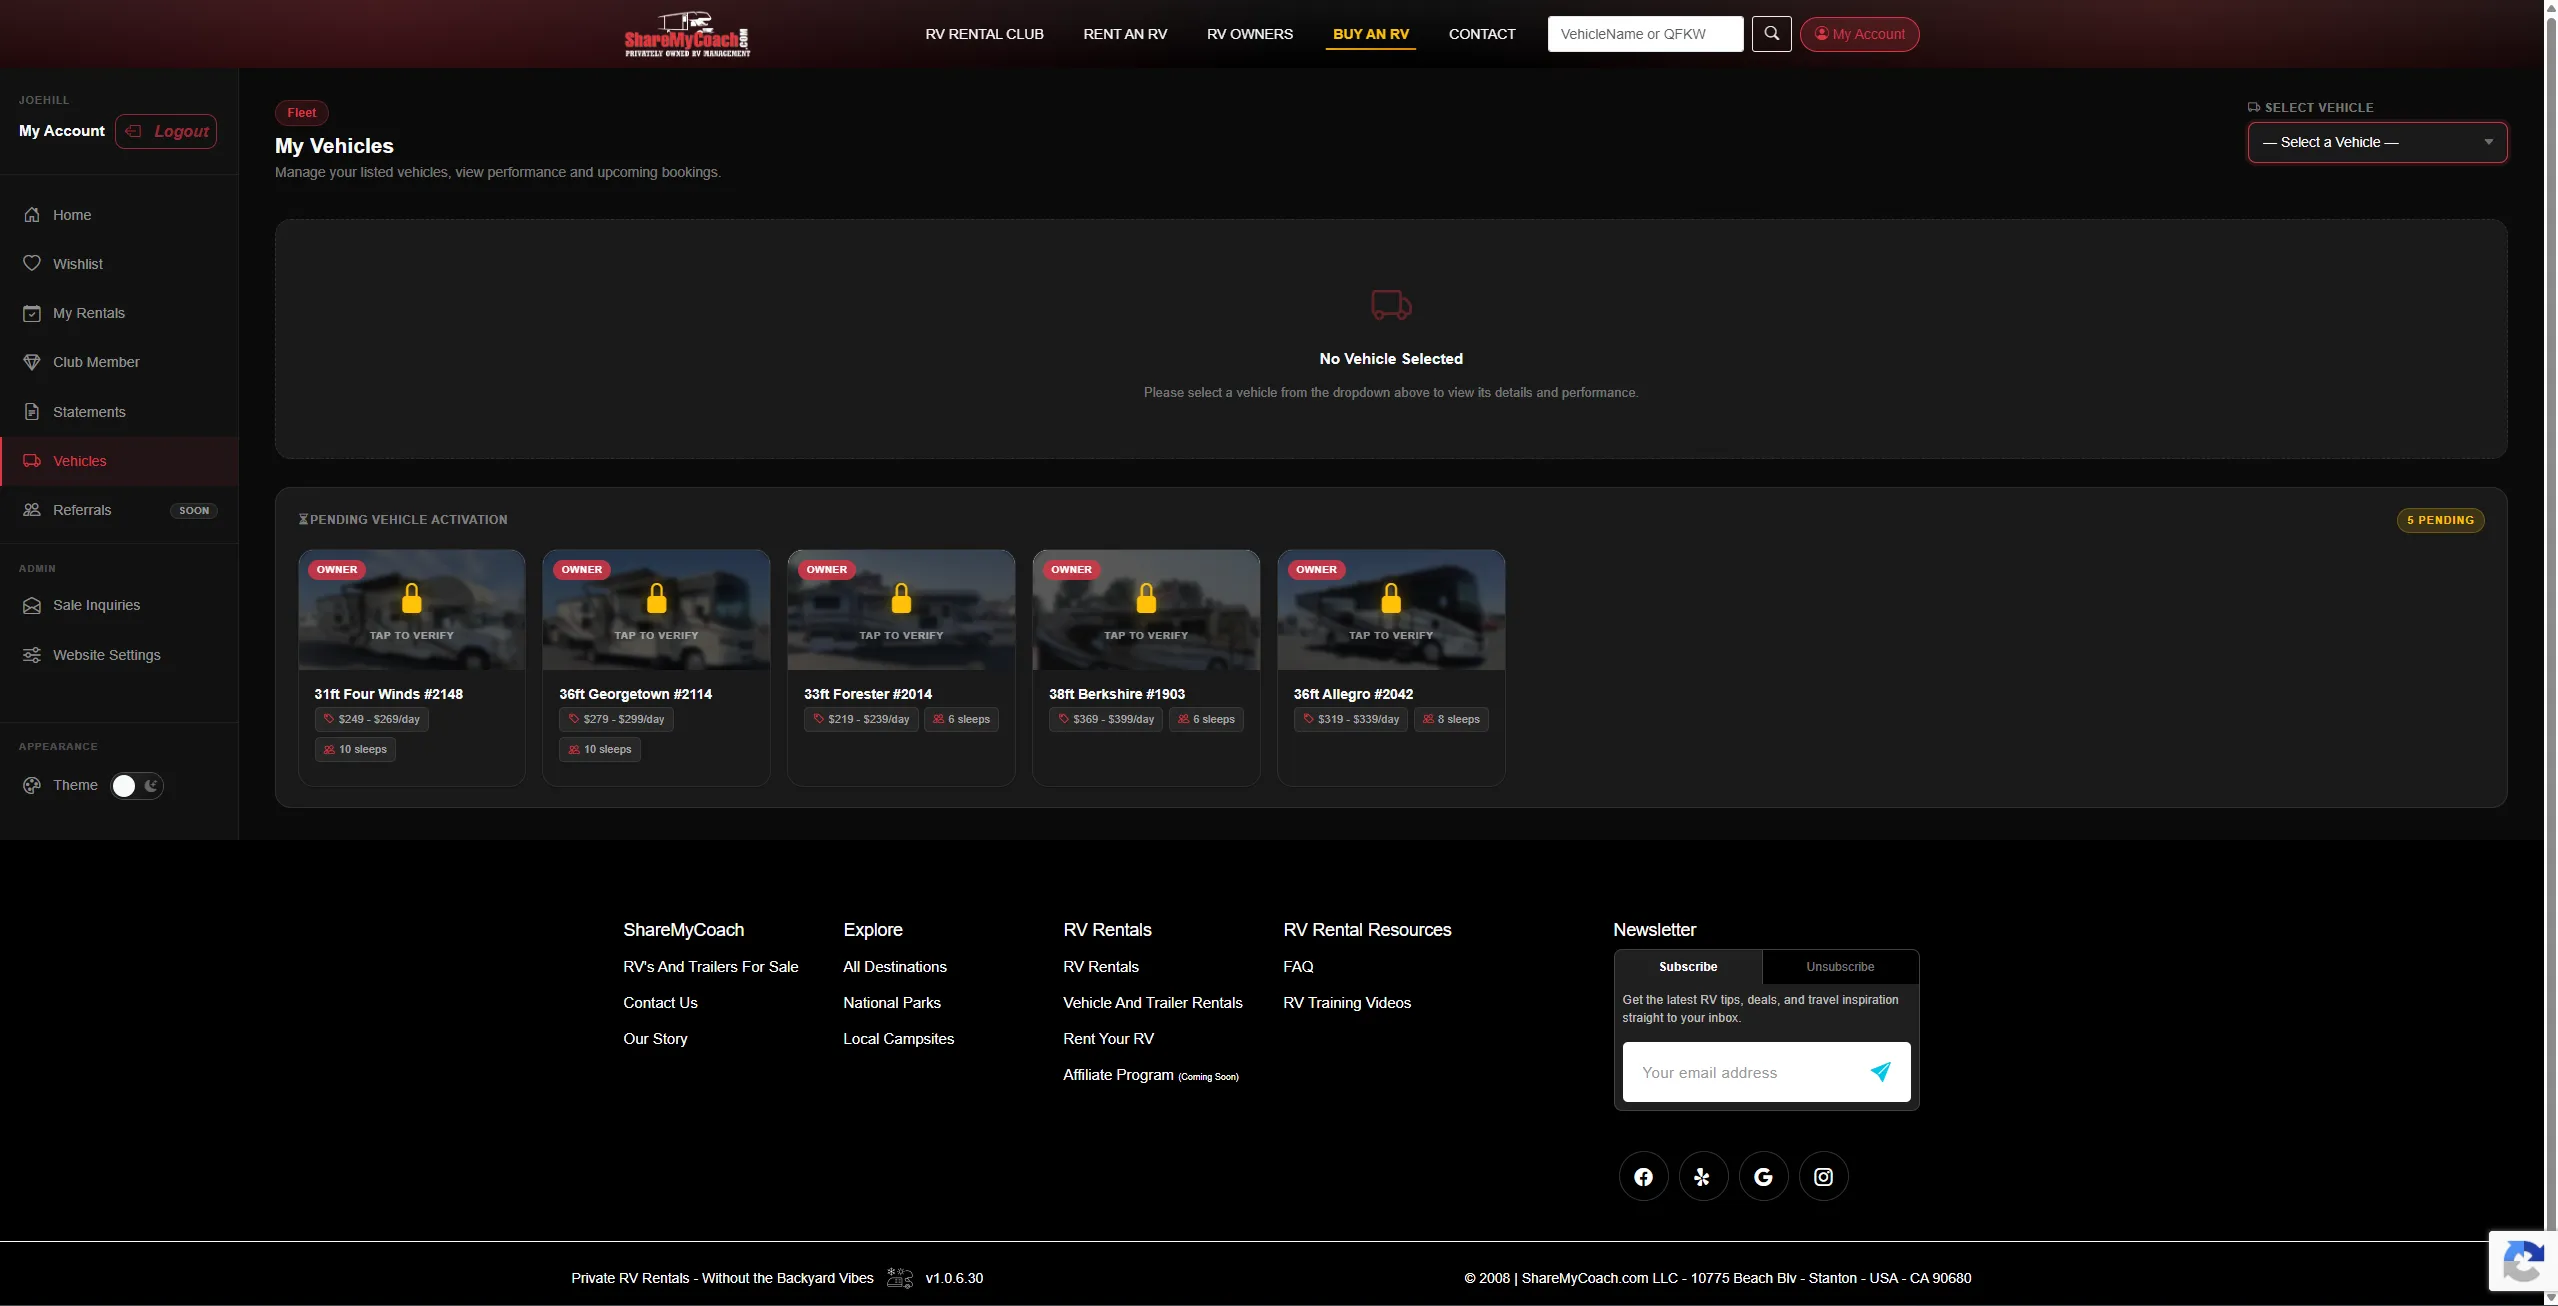The width and height of the screenshot is (2558, 1306).
Task: Click the footer camping icon beside version number
Action: click(x=900, y=1278)
